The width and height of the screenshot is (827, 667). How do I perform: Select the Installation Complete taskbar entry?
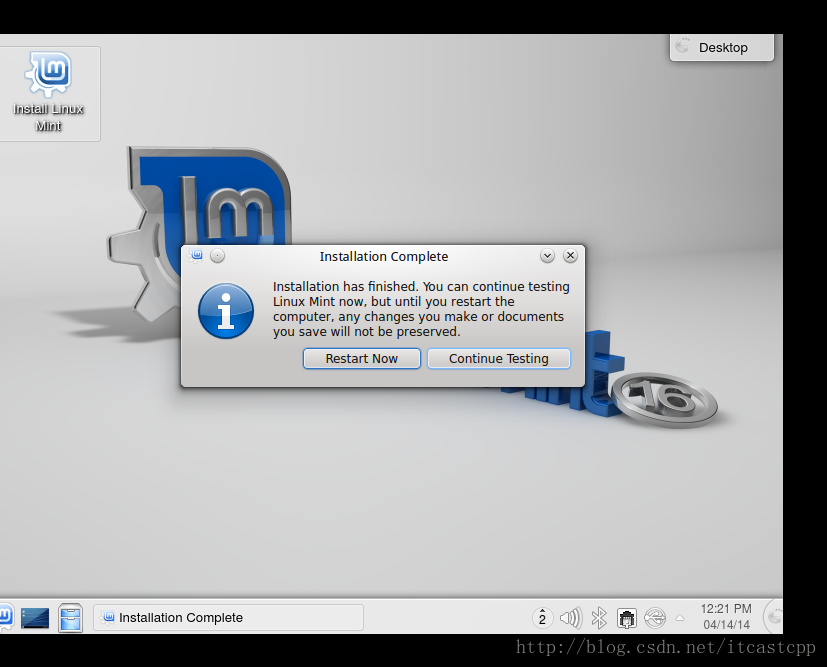coord(228,617)
